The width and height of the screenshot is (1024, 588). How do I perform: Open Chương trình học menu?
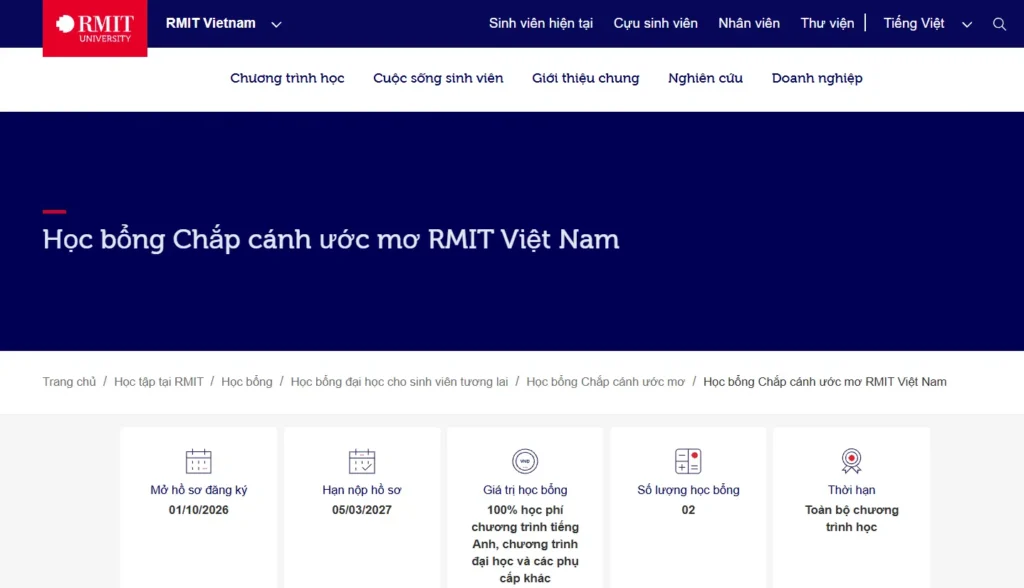287,78
